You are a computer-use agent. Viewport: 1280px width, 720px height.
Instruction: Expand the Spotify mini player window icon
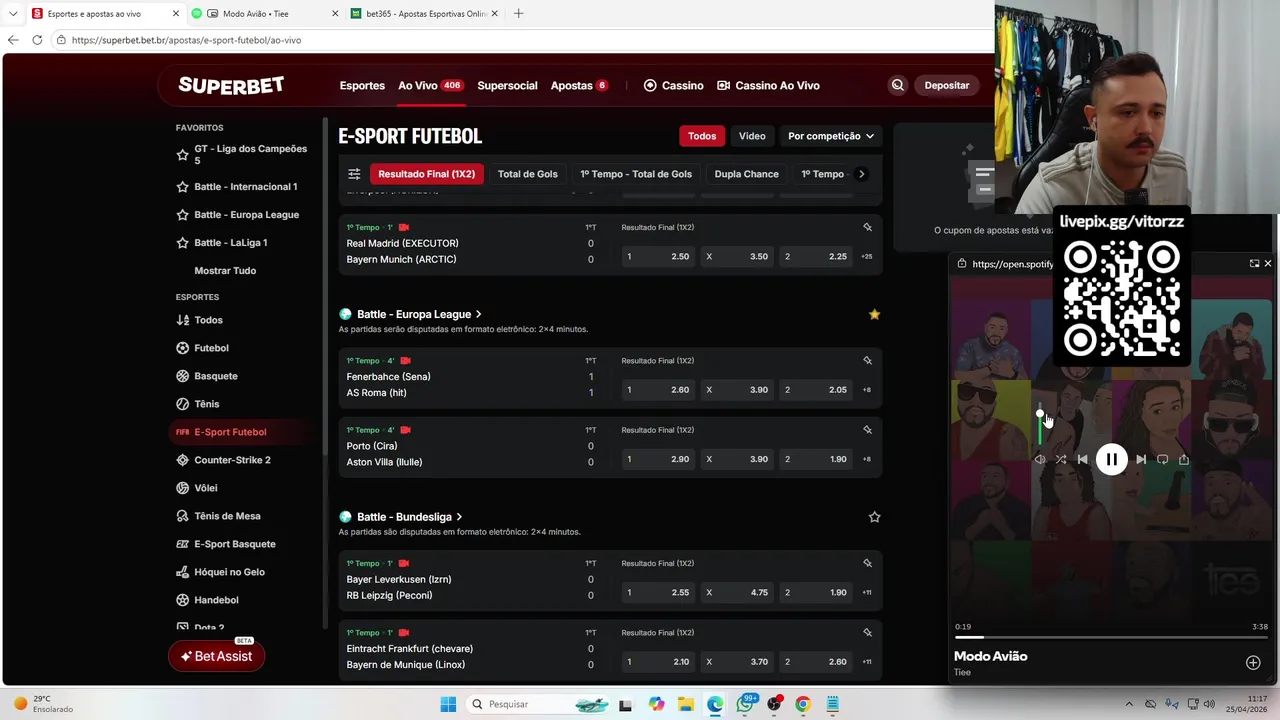coord(1254,264)
